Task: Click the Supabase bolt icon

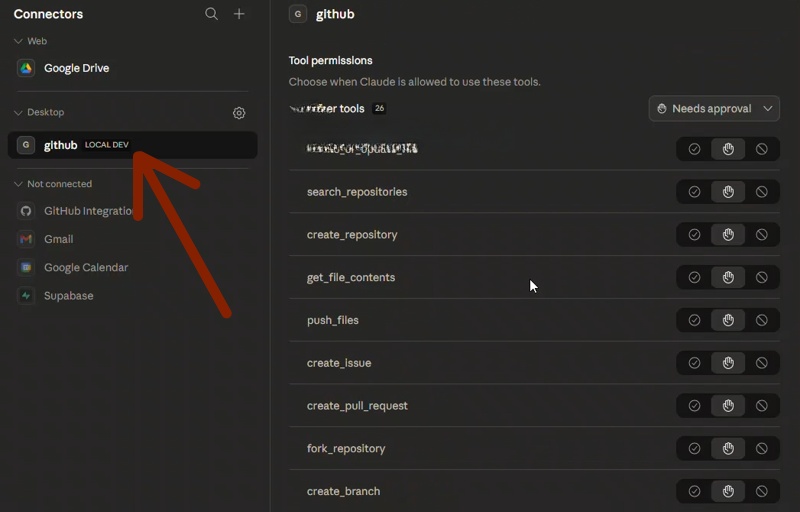Action: point(26,295)
